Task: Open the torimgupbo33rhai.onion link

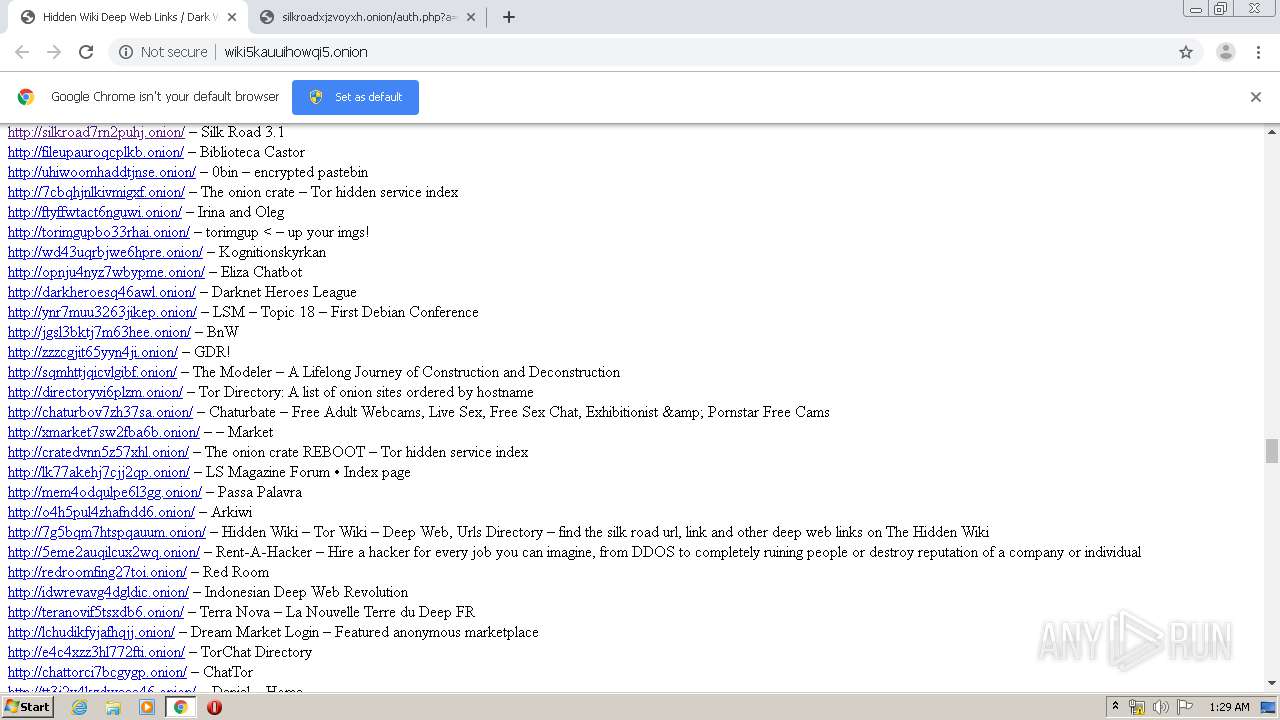Action: pos(99,232)
